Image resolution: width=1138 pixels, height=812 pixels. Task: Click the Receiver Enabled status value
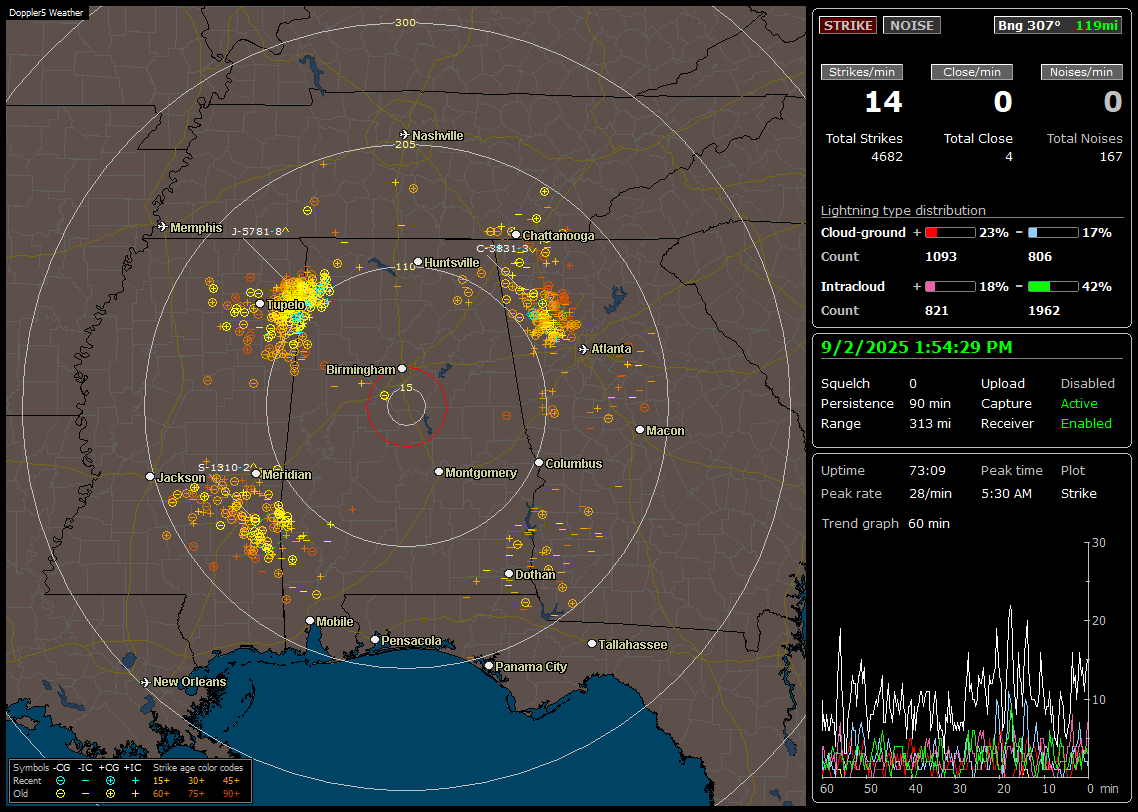[x=1086, y=423]
